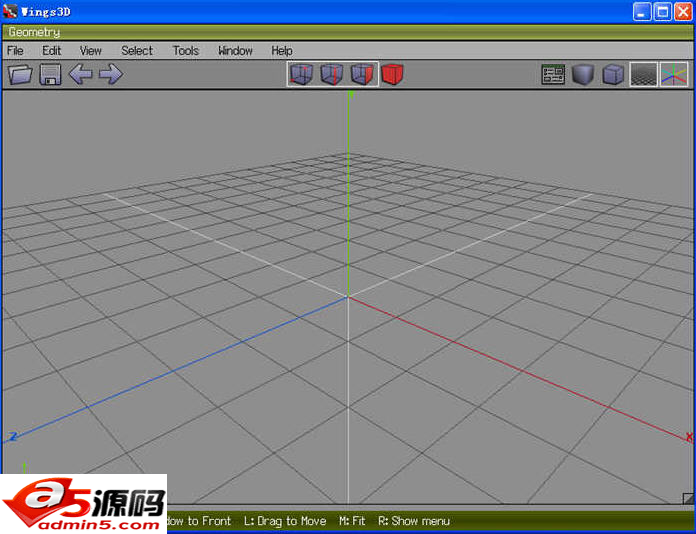Save the model using the floppy icon
Viewport: 696px width, 534px height.
[50, 74]
